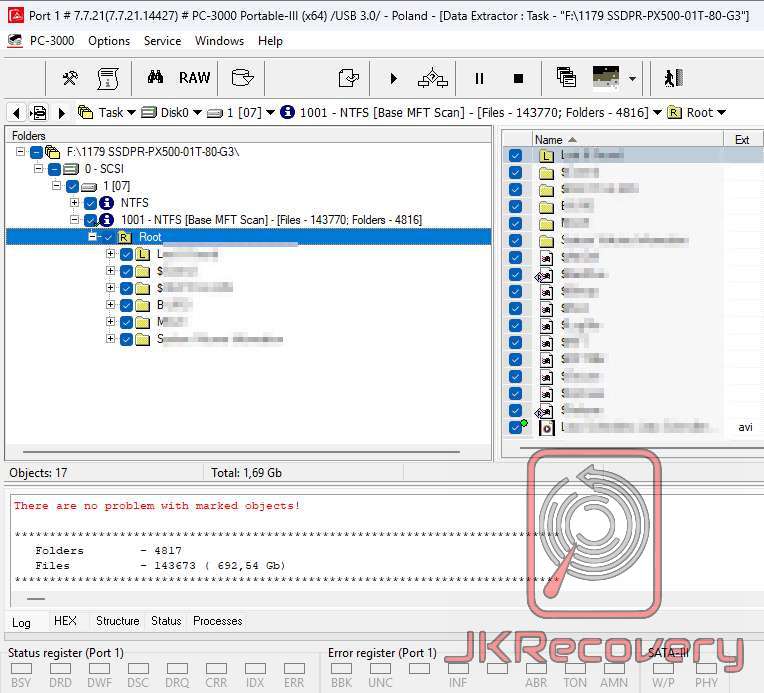This screenshot has height=693, width=764.
Task: Open the Task breadcrumb dropdown arrow
Action: pyautogui.click(x=132, y=113)
